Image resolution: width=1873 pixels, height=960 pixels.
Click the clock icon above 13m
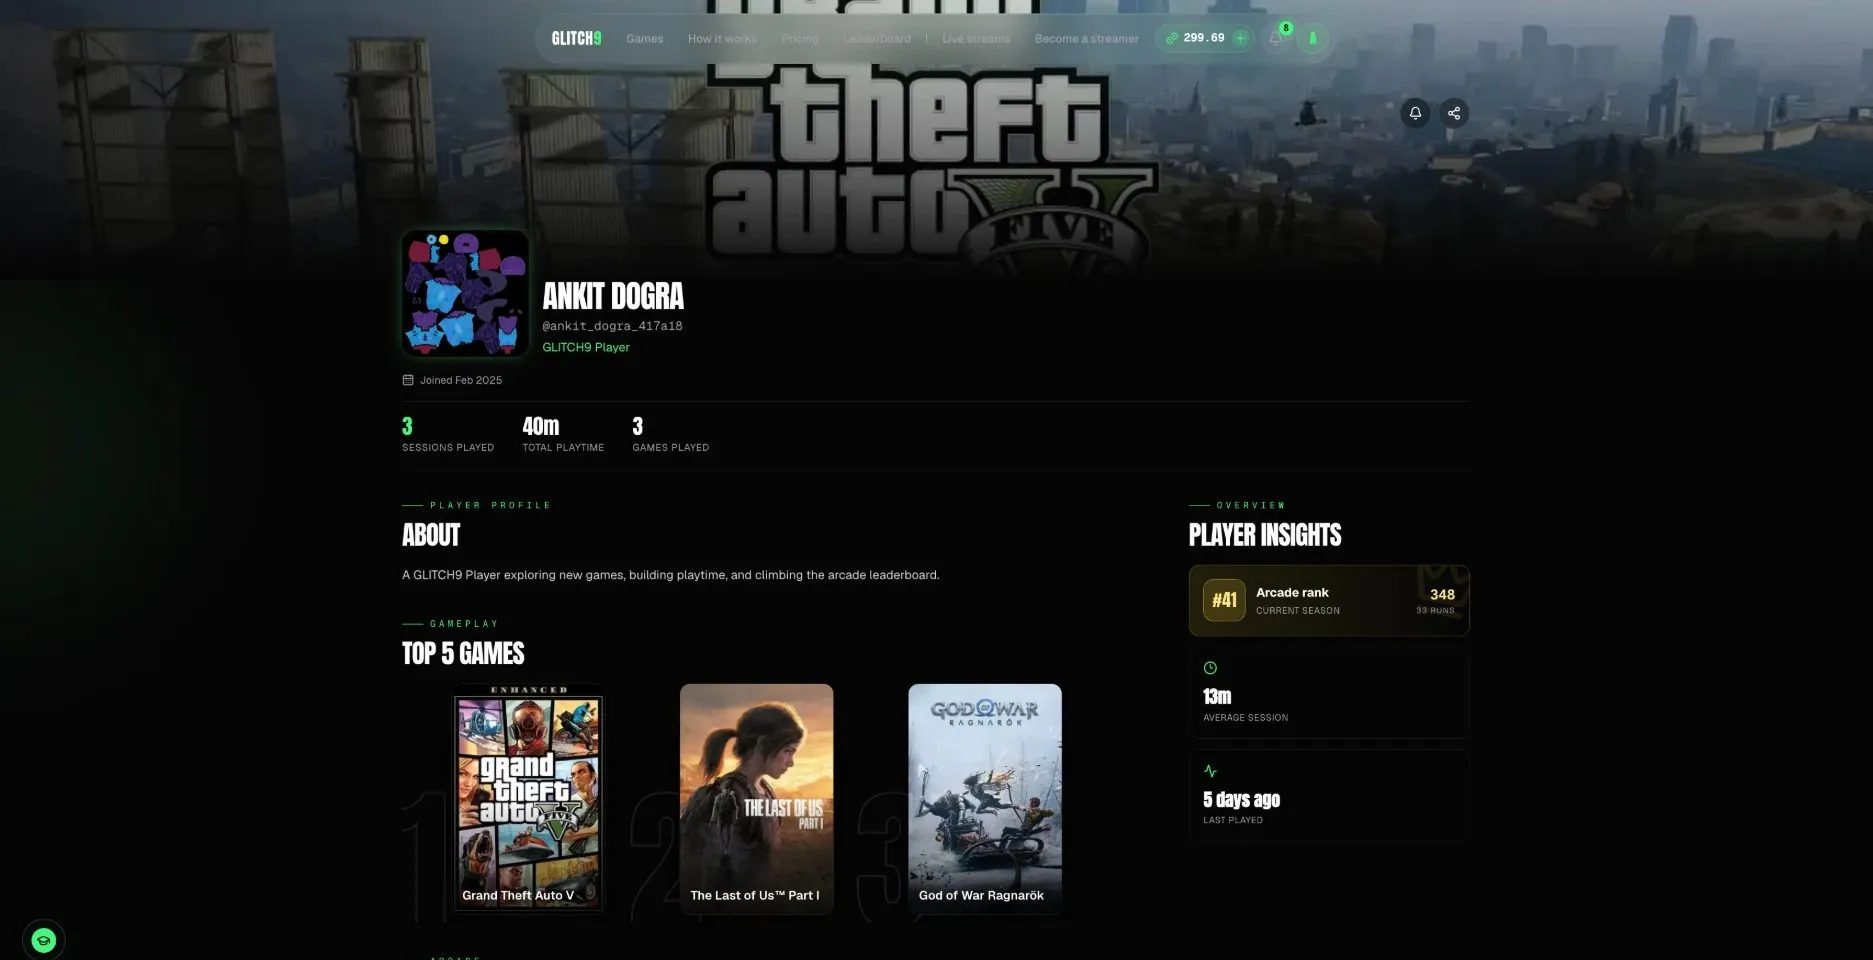click(x=1210, y=668)
